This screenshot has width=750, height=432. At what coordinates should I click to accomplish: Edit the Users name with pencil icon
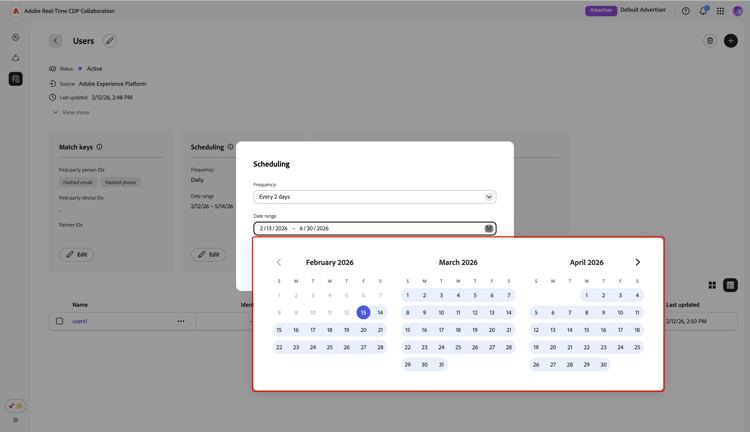click(110, 41)
